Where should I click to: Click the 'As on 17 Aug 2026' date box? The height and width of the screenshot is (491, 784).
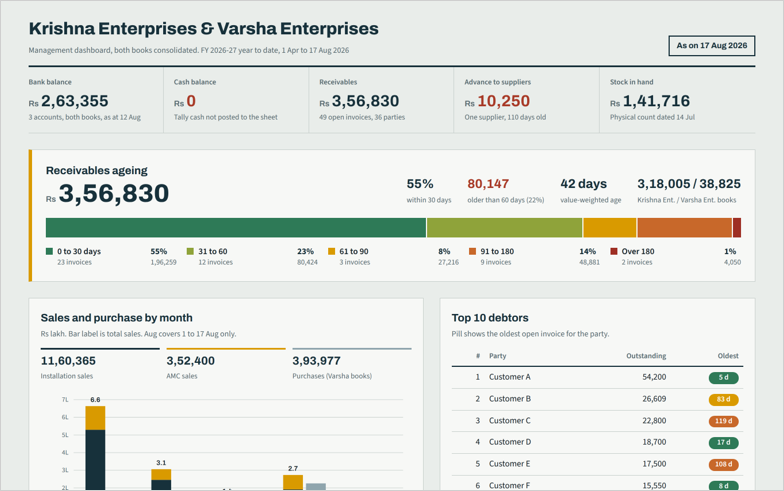(x=712, y=46)
